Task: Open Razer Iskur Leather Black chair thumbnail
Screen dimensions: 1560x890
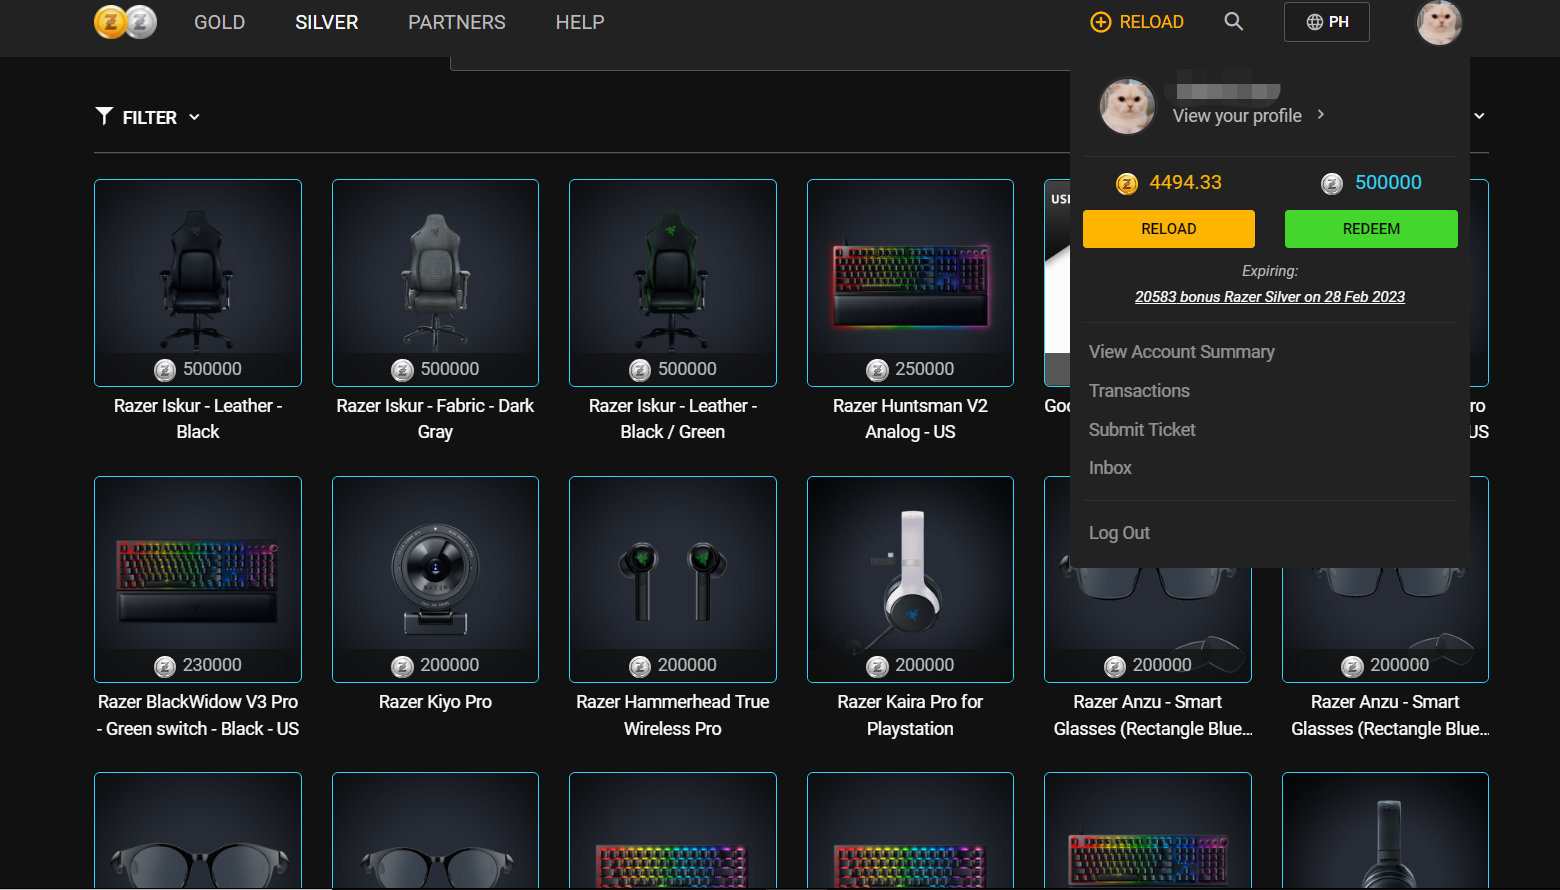Action: [x=198, y=283]
